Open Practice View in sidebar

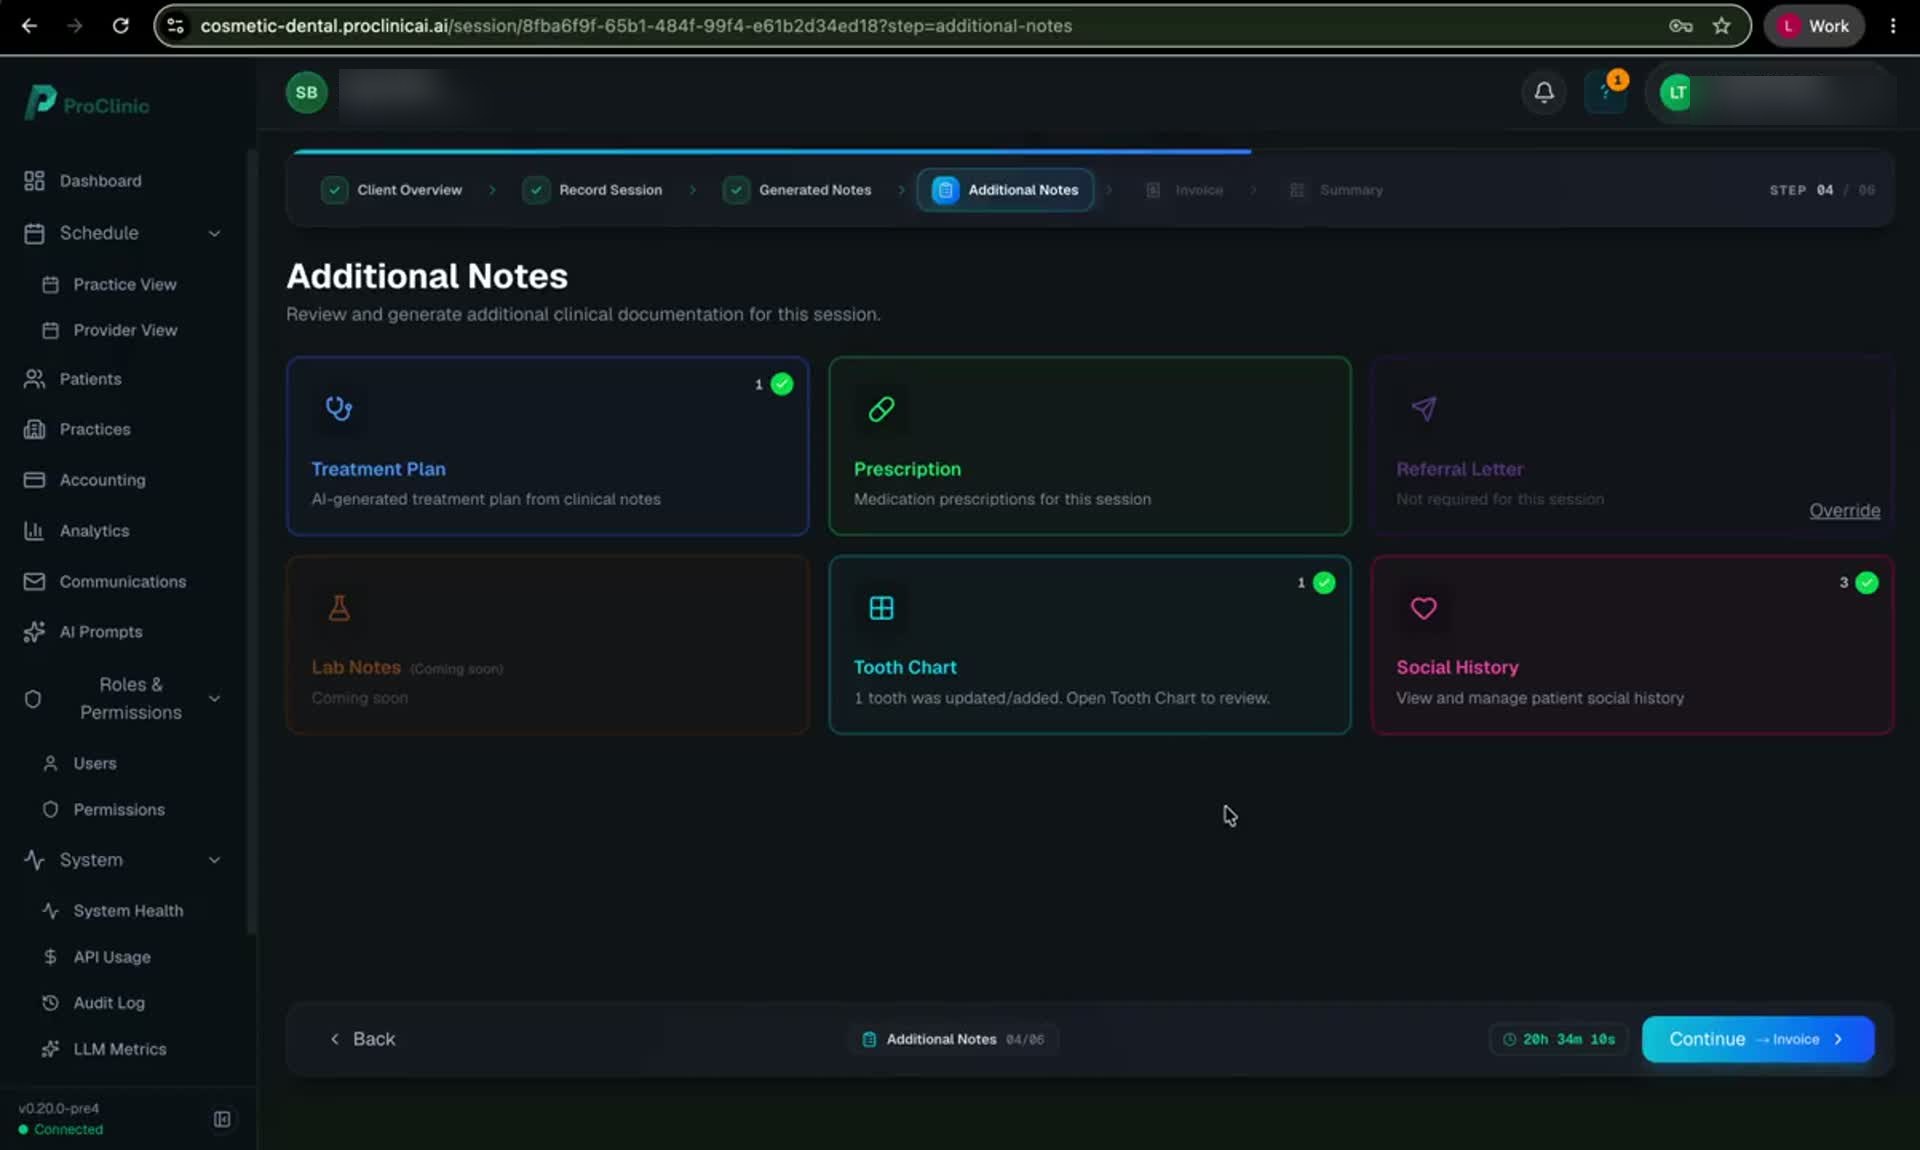[x=124, y=285]
